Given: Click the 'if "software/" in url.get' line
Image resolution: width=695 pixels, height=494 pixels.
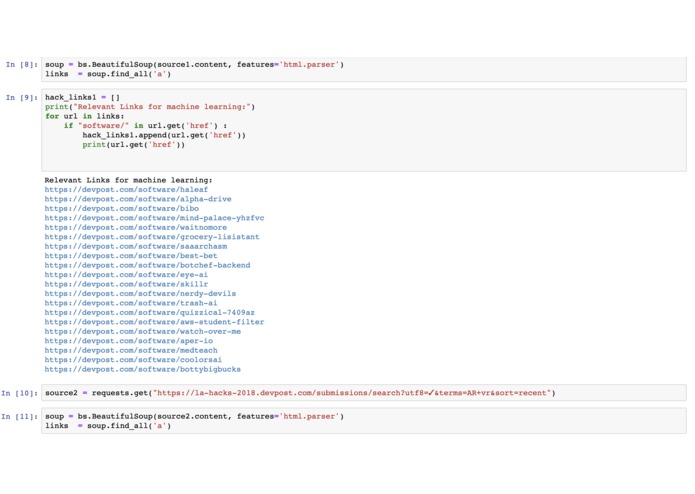Looking at the screenshot, I should (x=145, y=126).
